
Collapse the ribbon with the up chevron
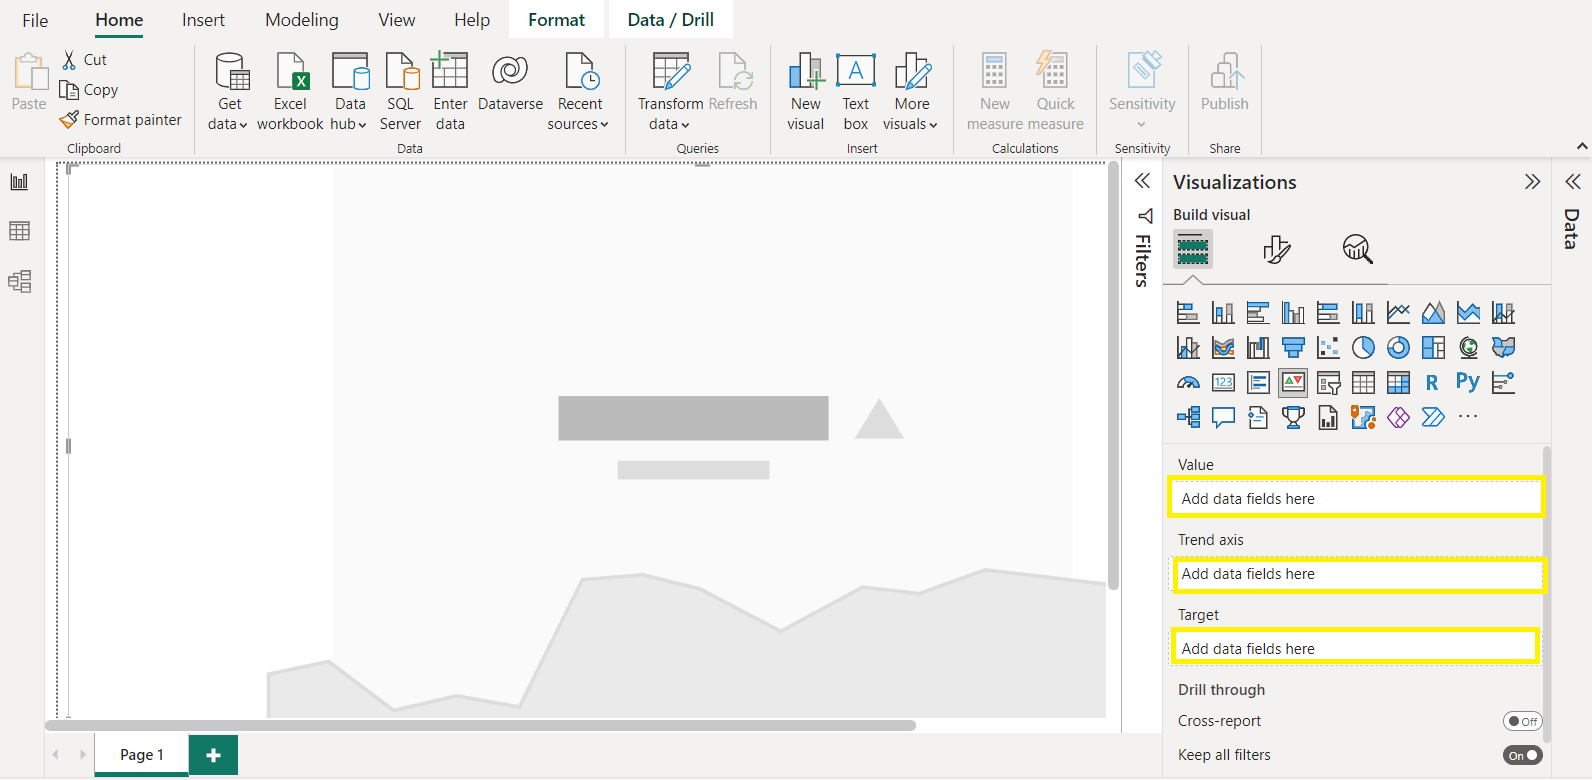tap(1582, 146)
